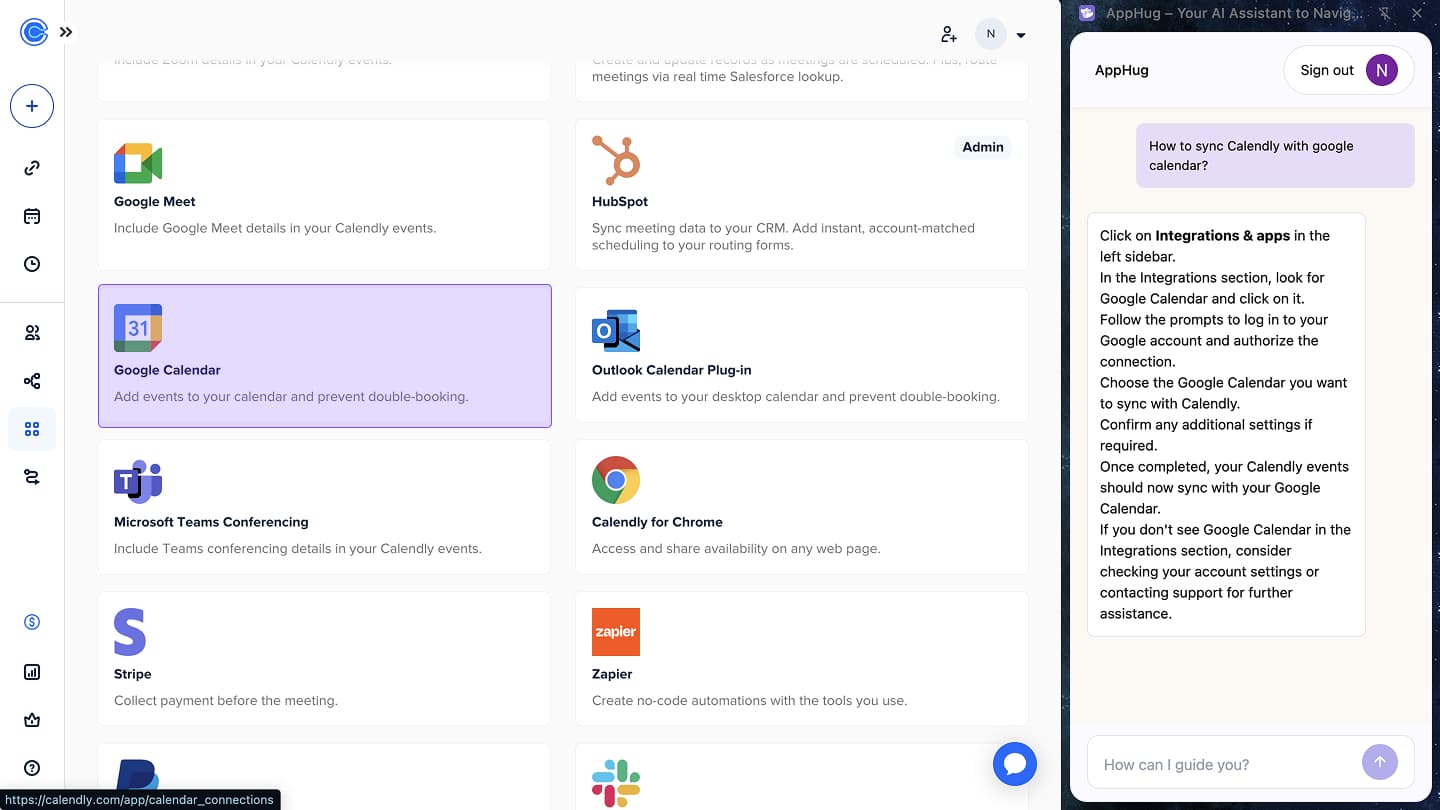Click the invite user icon in the header
Screen dimensions: 1440x810
pos(949,34)
